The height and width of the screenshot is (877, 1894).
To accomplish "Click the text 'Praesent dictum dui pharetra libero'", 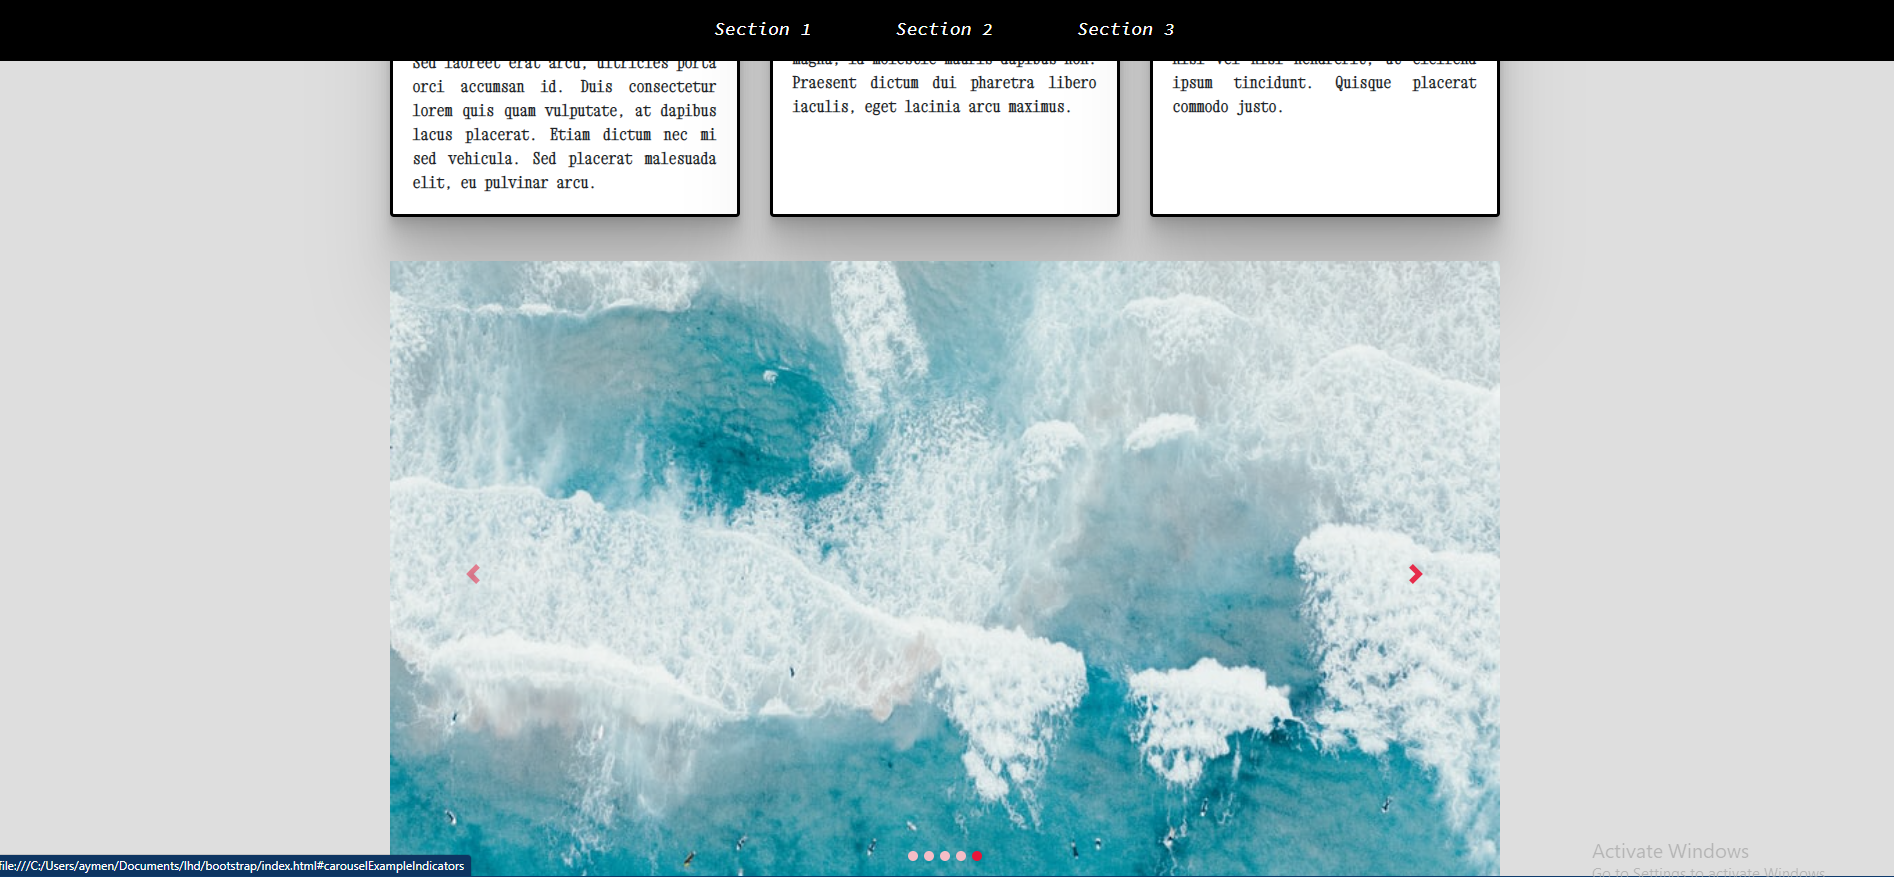I will tap(944, 83).
